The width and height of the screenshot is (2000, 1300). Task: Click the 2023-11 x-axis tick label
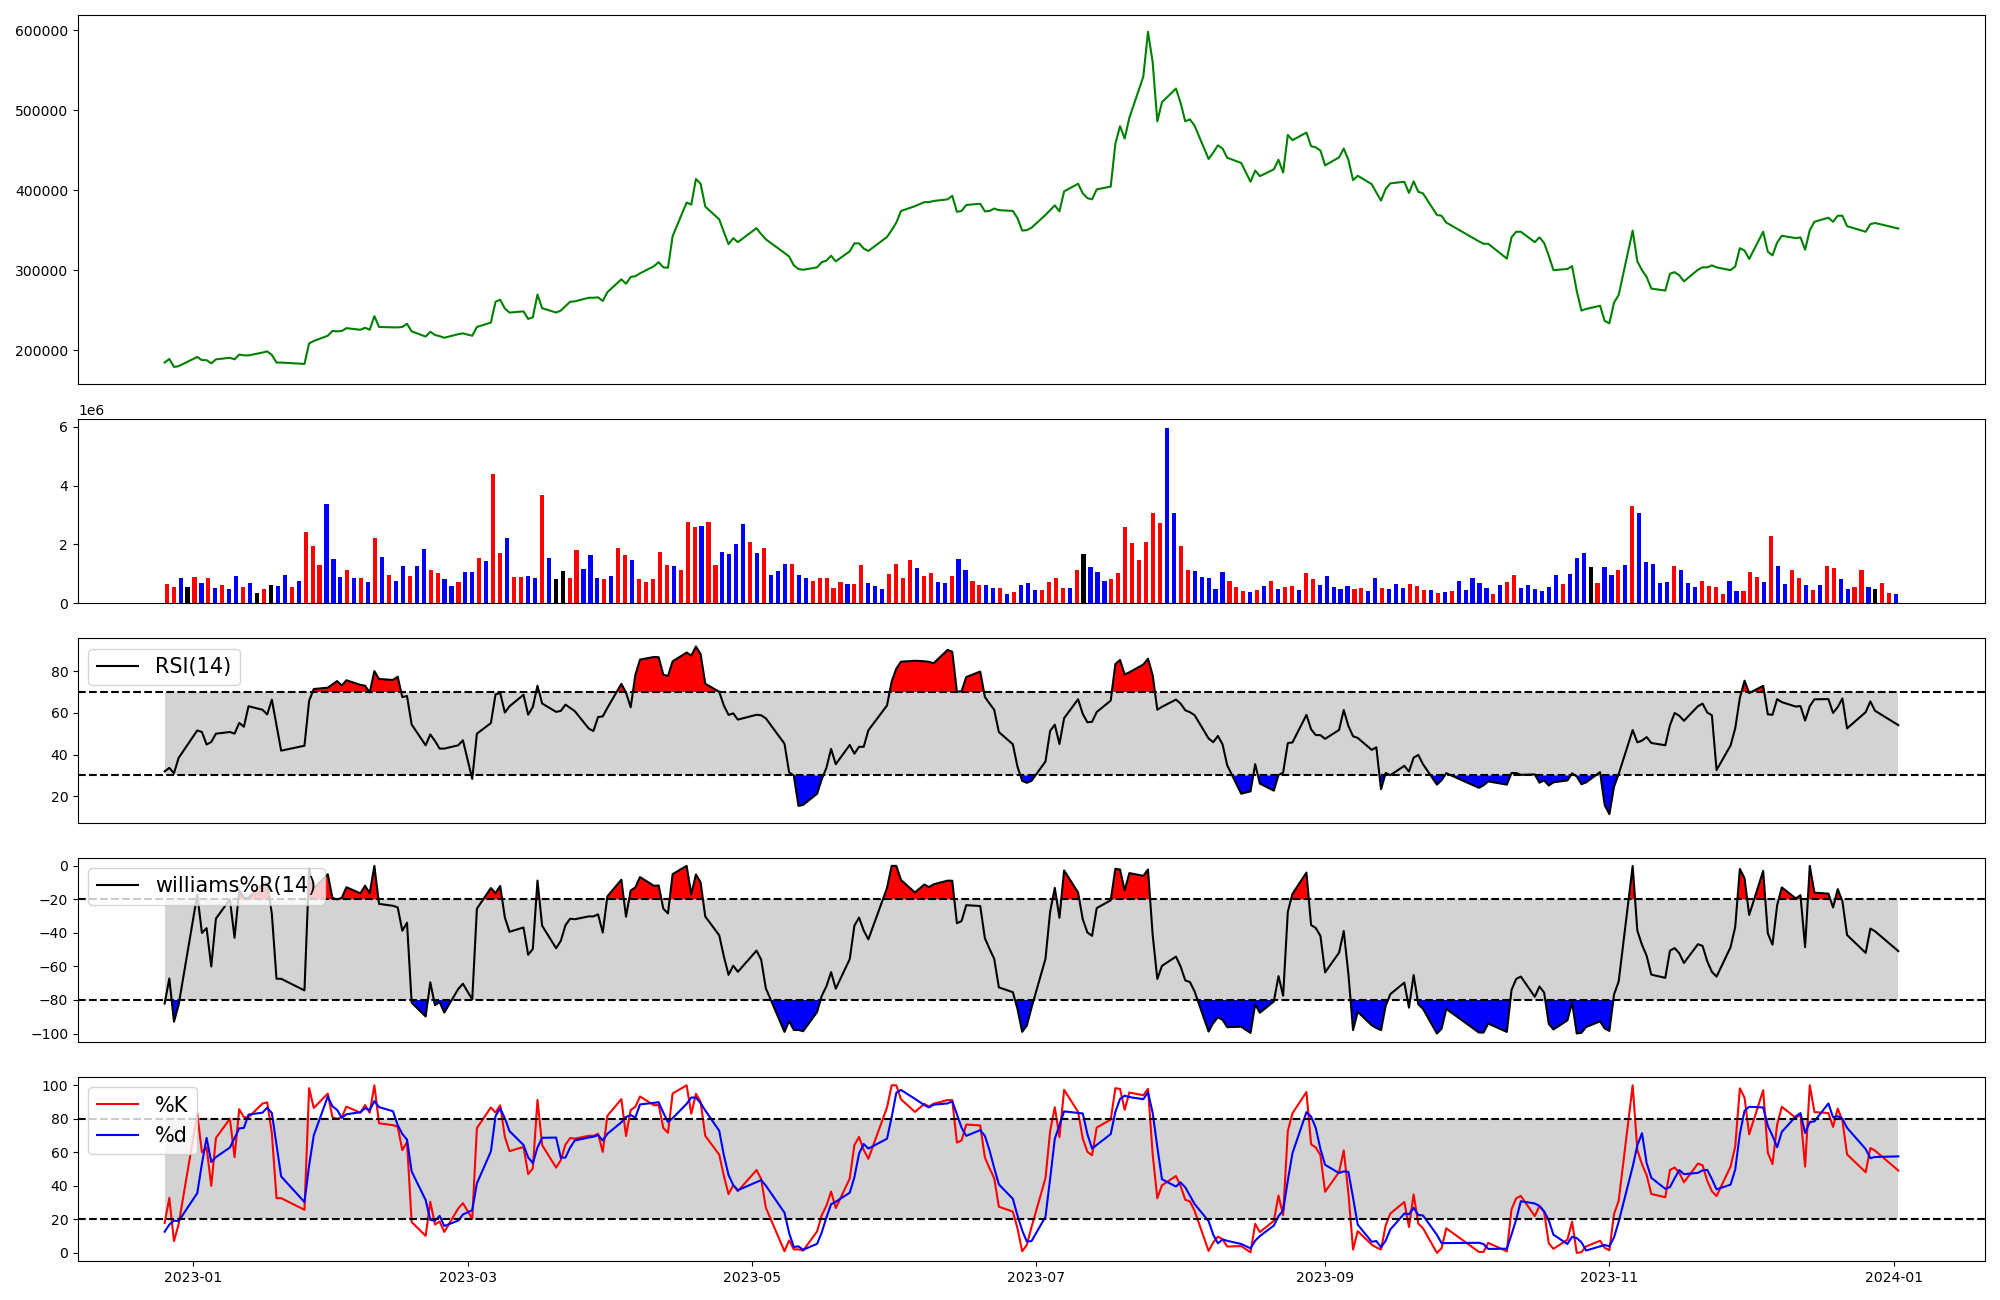point(1609,1277)
